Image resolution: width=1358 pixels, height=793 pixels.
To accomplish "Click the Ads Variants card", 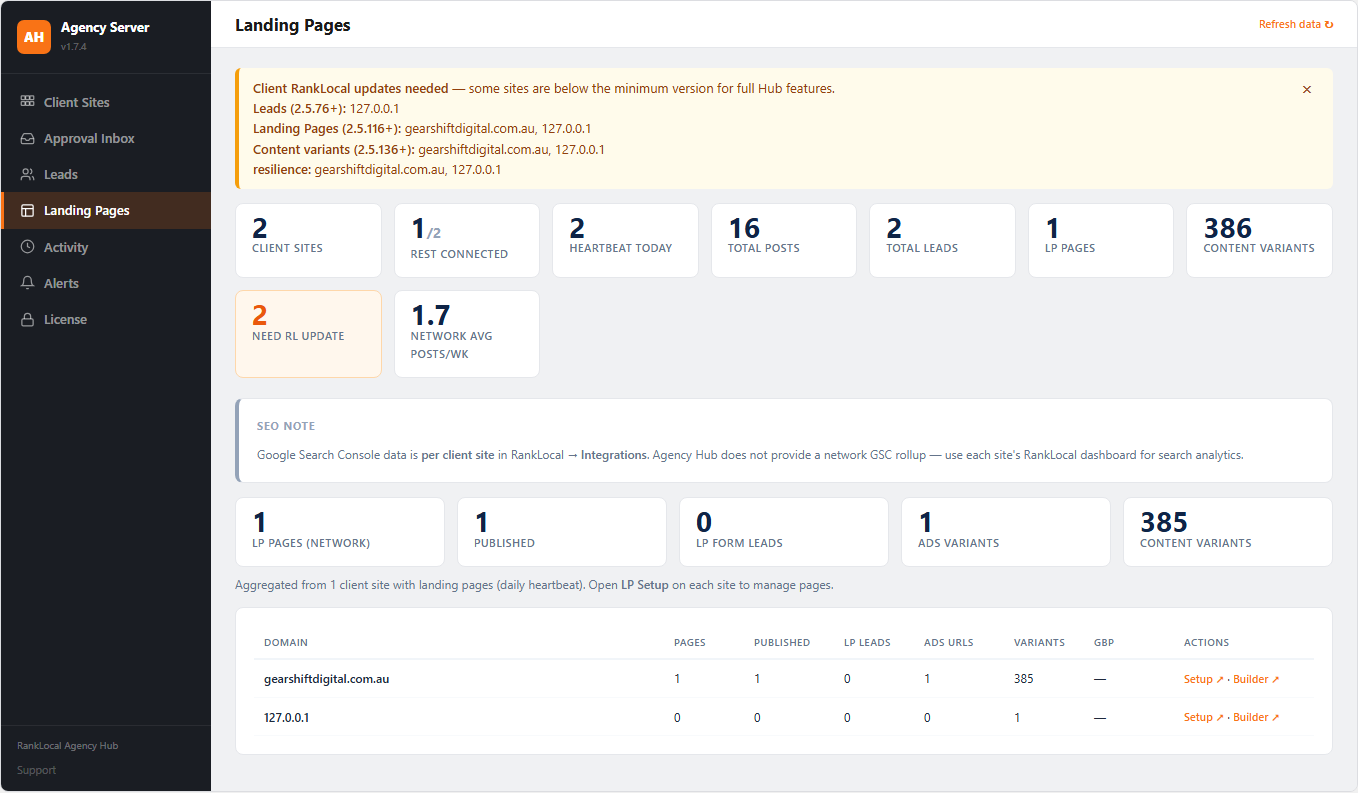I will pyautogui.click(x=1006, y=532).
